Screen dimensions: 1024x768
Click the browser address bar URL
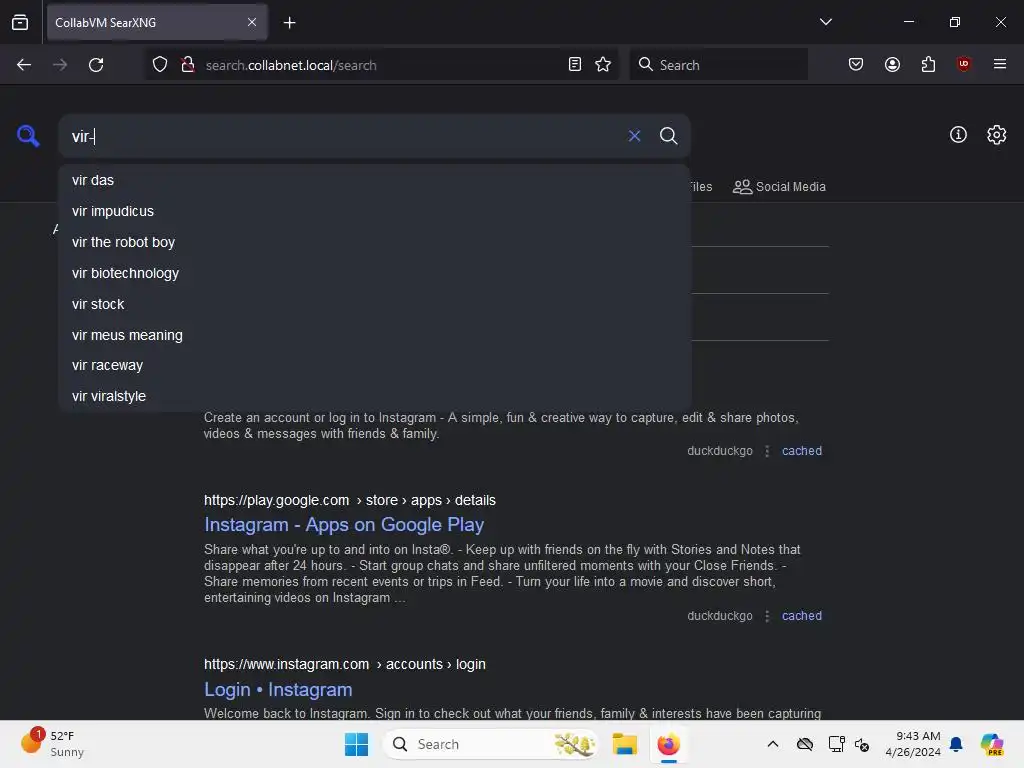291,65
